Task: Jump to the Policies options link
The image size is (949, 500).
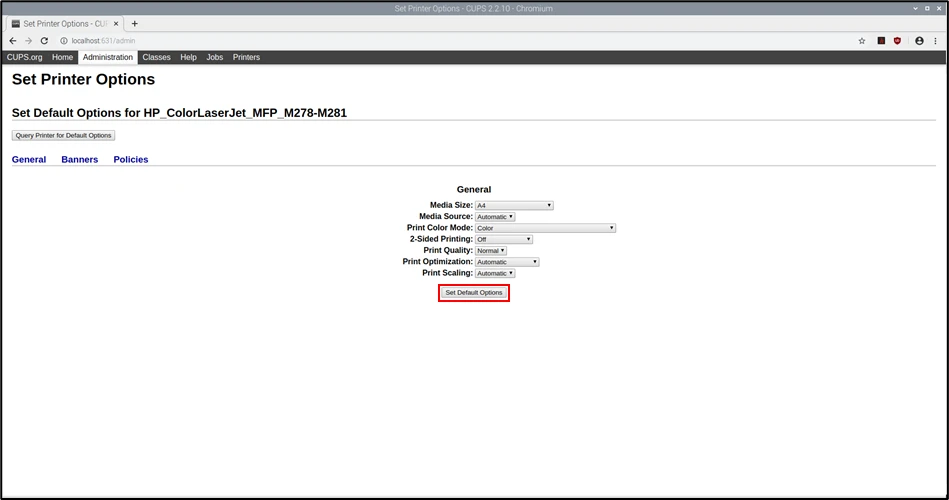Action: click(x=131, y=159)
